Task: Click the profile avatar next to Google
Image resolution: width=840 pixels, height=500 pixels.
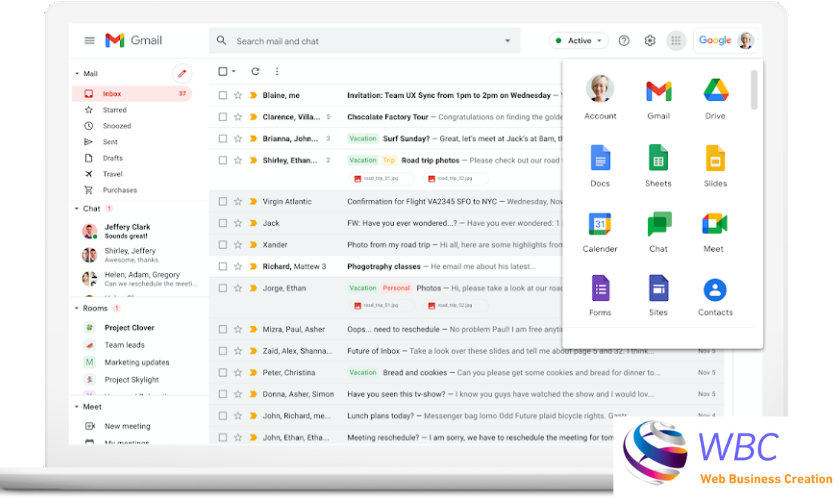Action: point(745,40)
